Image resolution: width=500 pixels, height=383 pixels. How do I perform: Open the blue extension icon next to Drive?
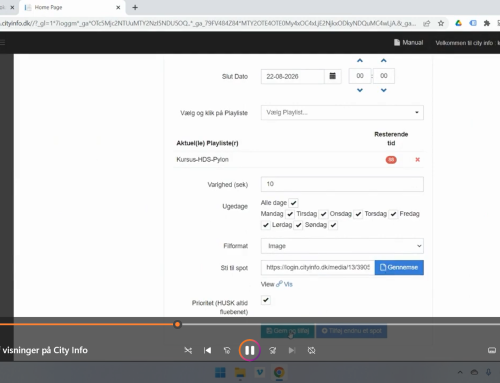point(473,23)
